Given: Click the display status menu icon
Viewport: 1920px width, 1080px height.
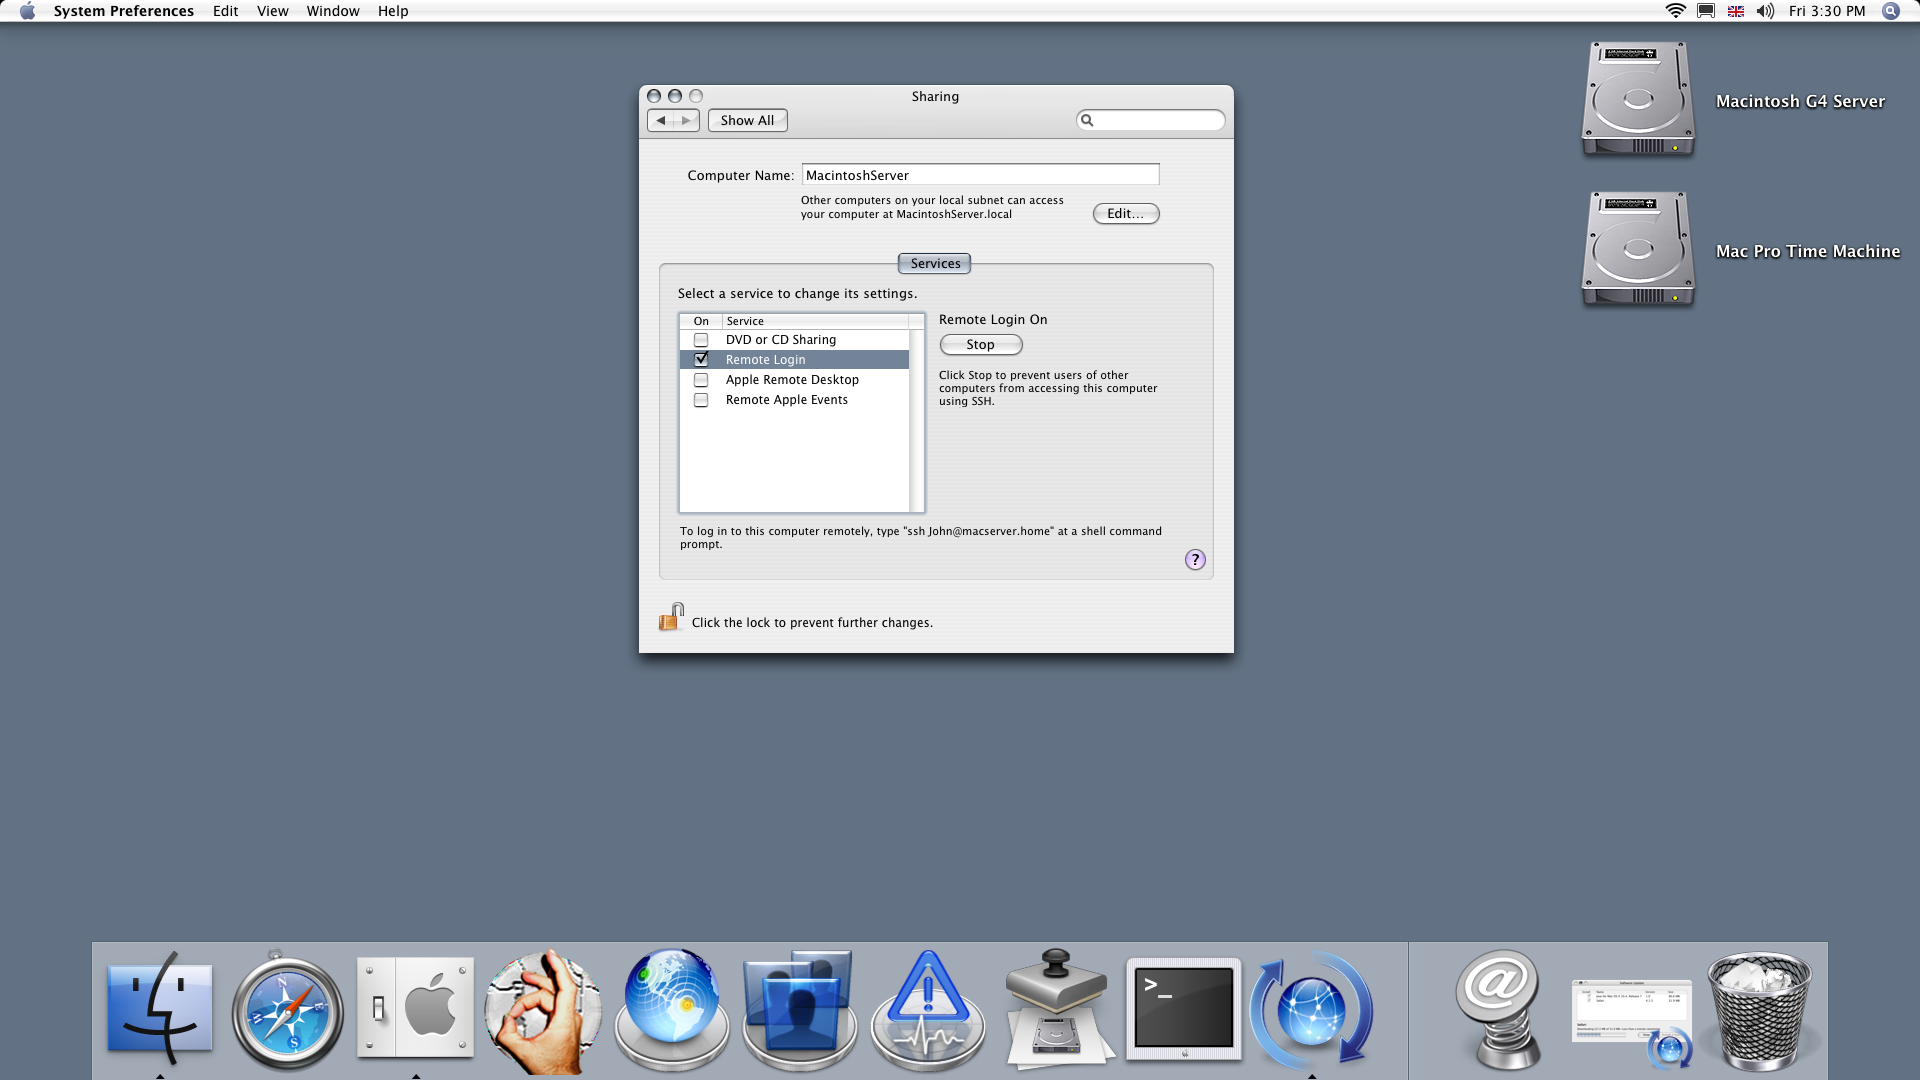Looking at the screenshot, I should [1706, 11].
